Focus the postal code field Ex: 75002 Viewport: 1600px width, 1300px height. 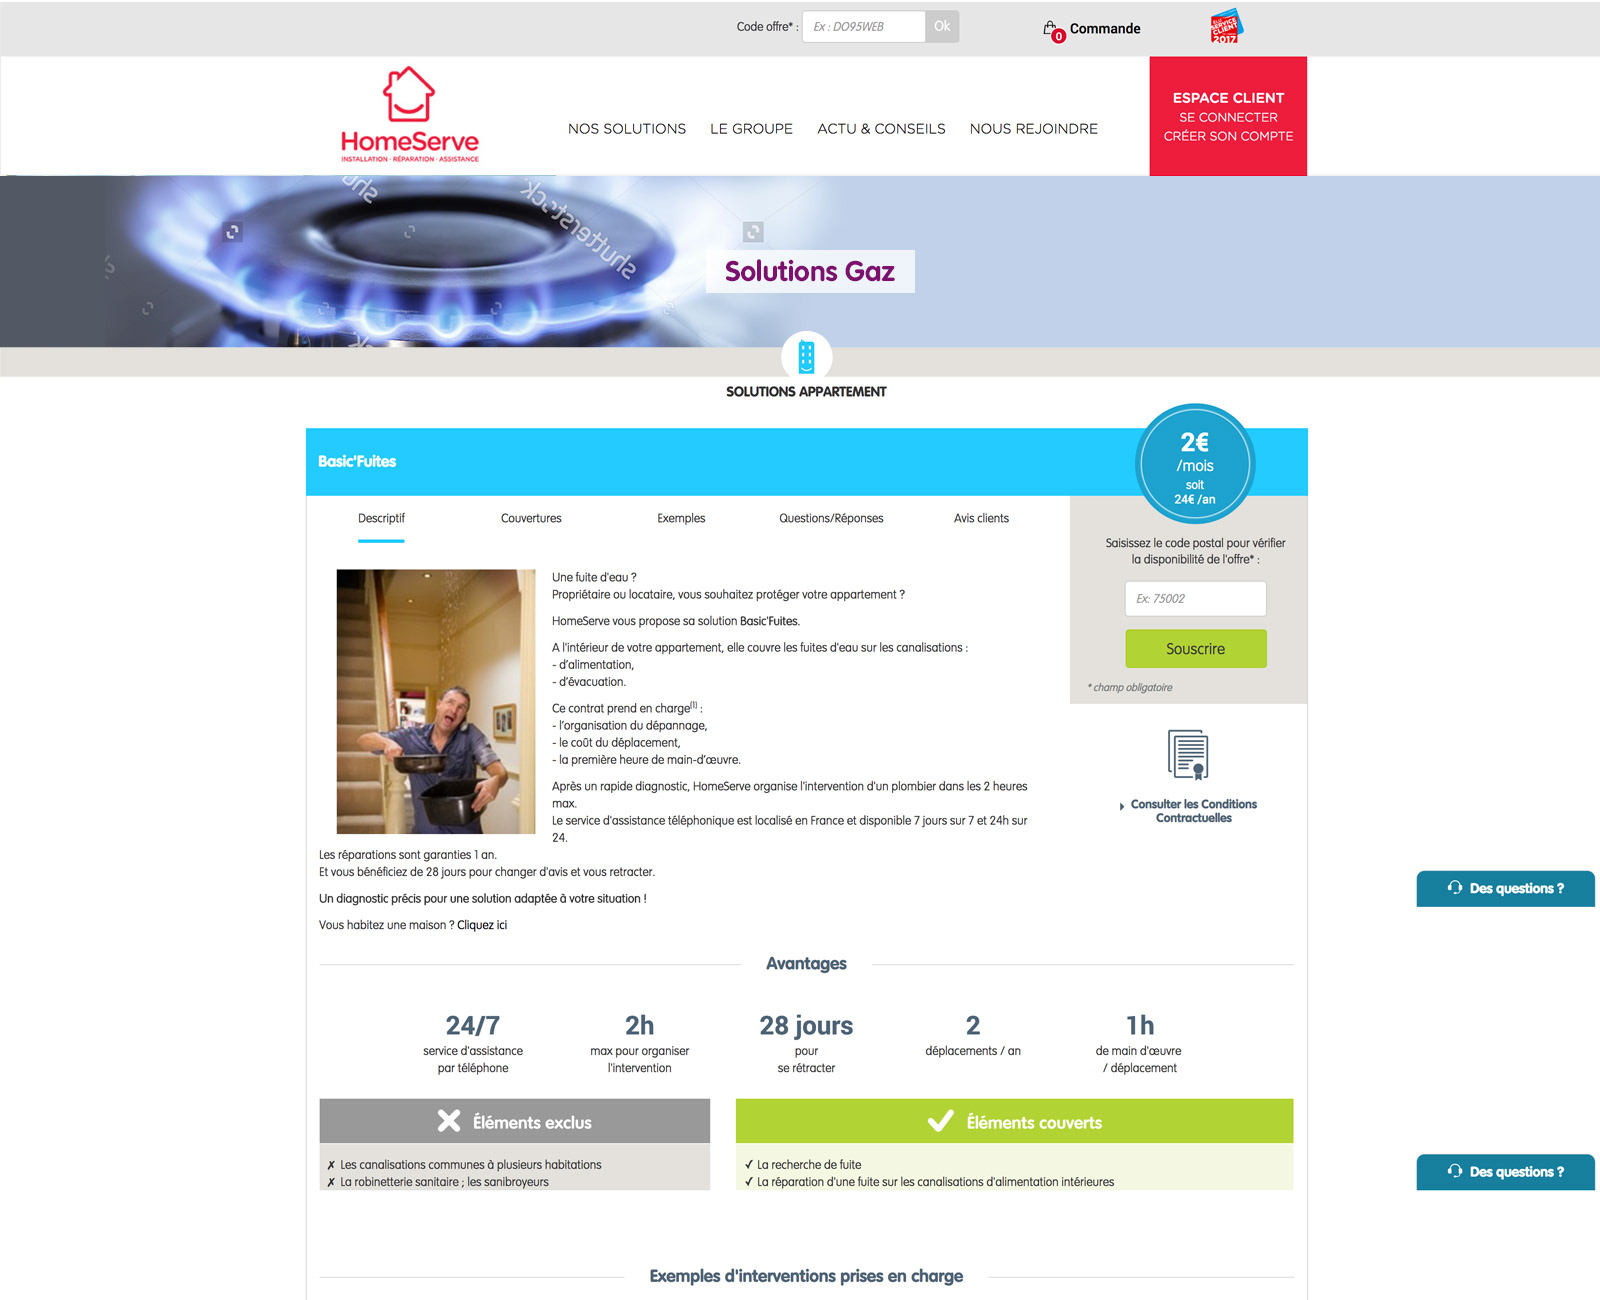tap(1195, 599)
